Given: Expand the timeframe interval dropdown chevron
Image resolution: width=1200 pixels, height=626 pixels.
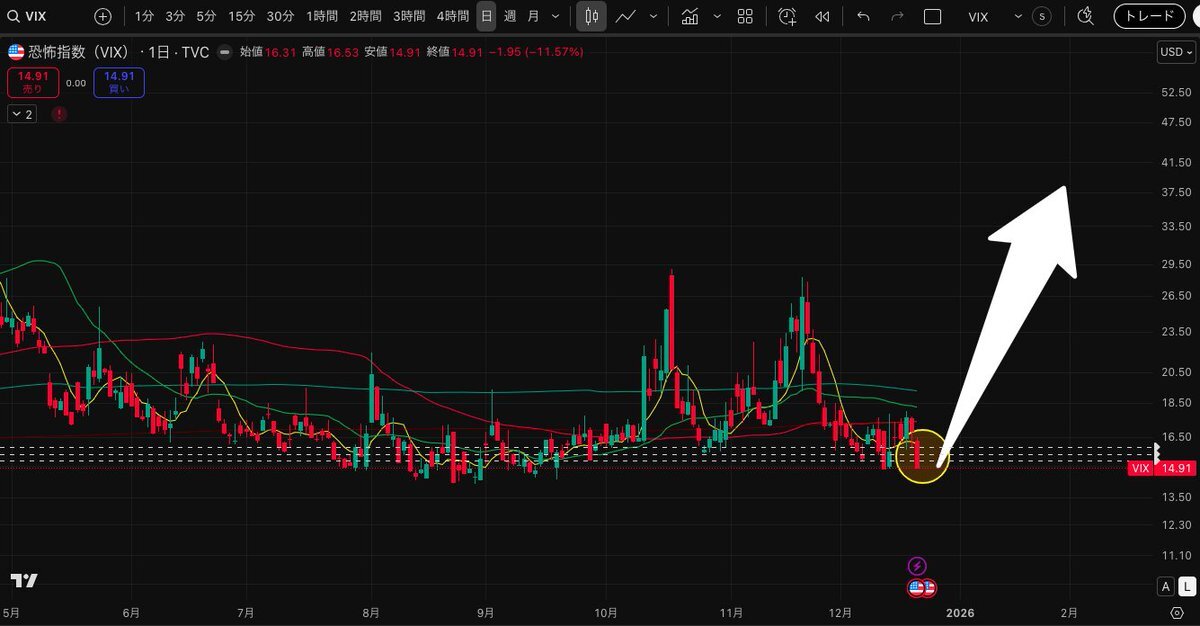Looking at the screenshot, I should (x=556, y=16).
